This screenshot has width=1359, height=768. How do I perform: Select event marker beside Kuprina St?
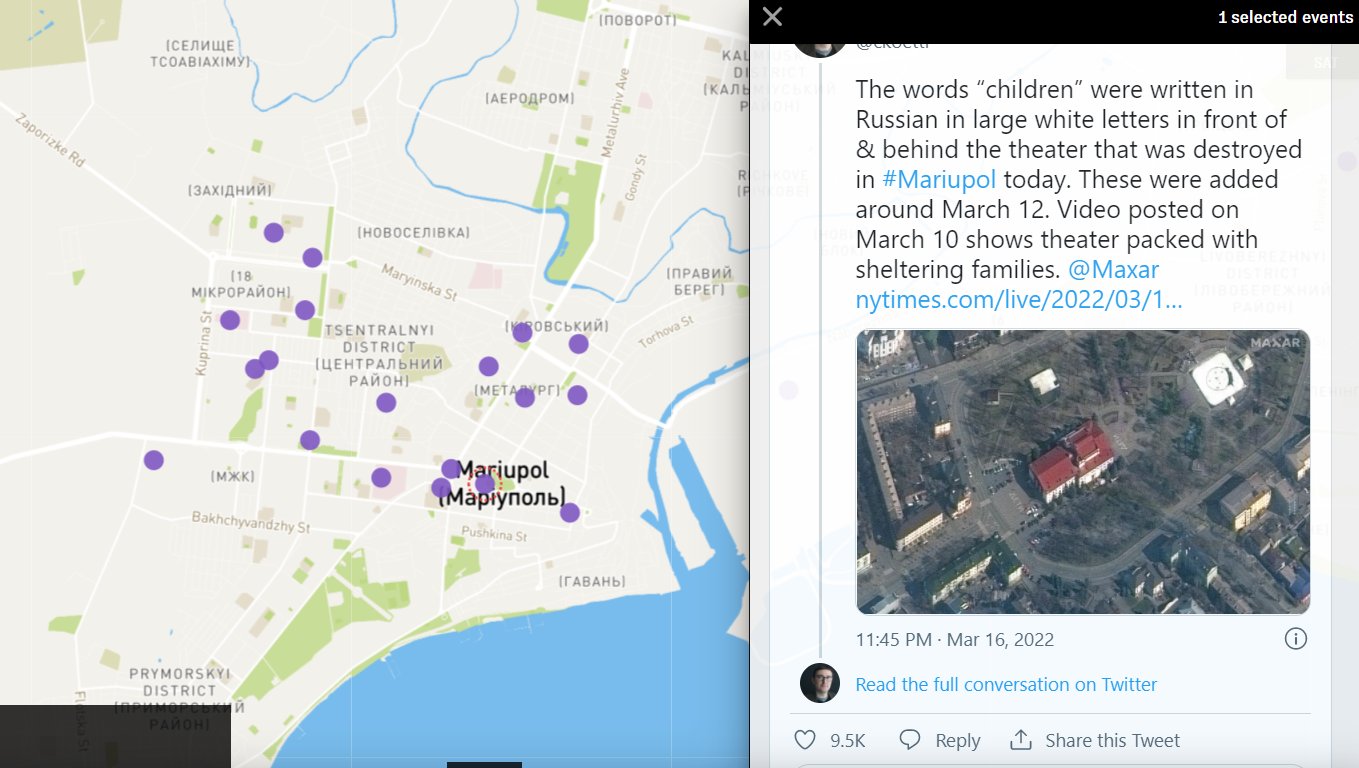click(x=230, y=320)
